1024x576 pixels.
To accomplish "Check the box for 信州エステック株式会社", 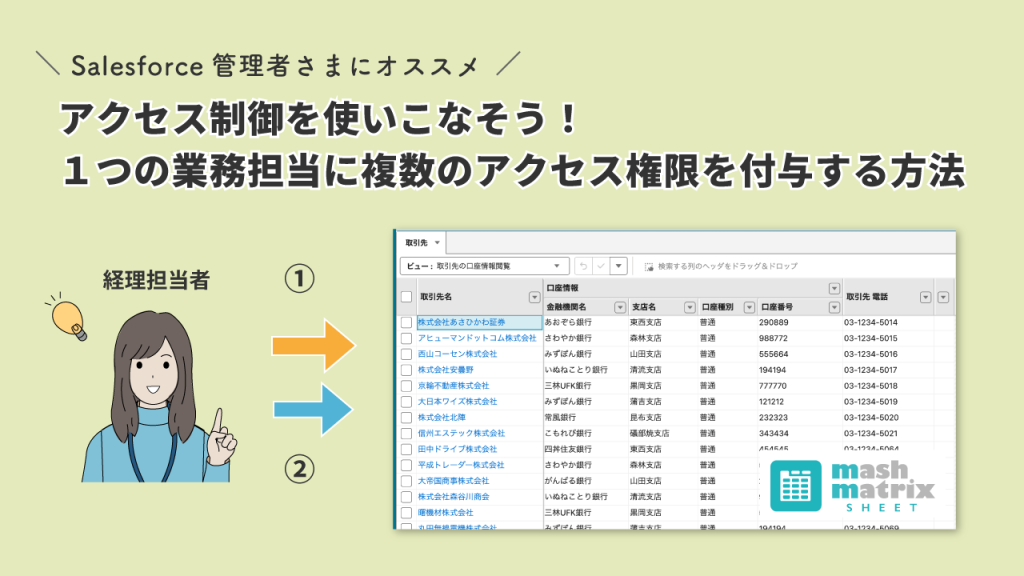I will [406, 434].
